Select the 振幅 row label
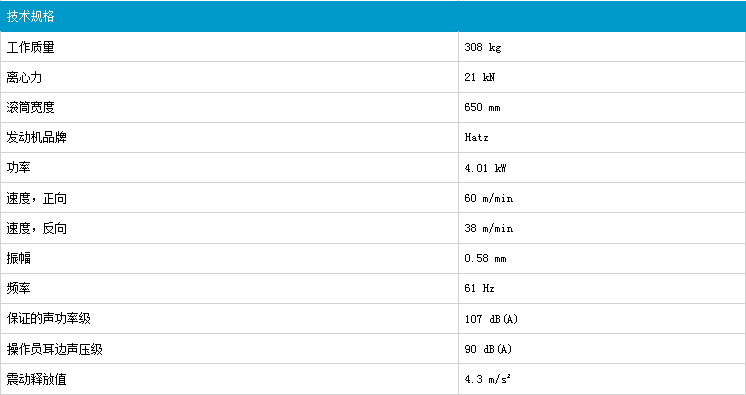This screenshot has width=746, height=395. coord(18,258)
